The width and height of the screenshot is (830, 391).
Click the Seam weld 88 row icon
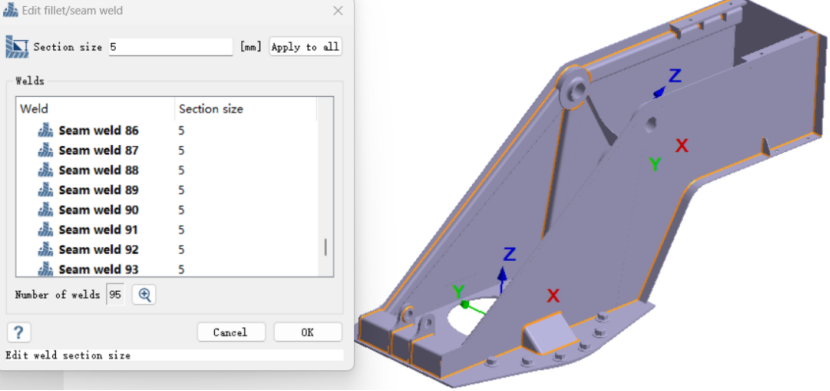tap(46, 170)
